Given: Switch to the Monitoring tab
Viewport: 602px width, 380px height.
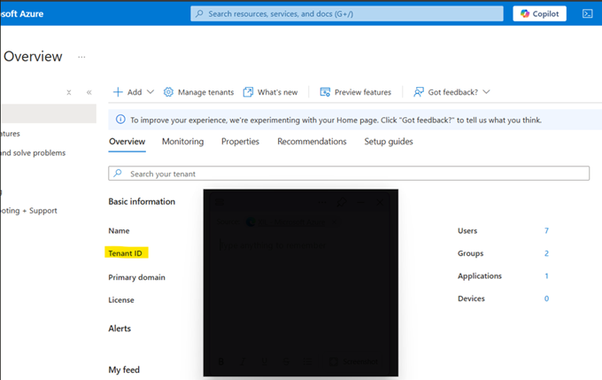Looking at the screenshot, I should pos(183,142).
